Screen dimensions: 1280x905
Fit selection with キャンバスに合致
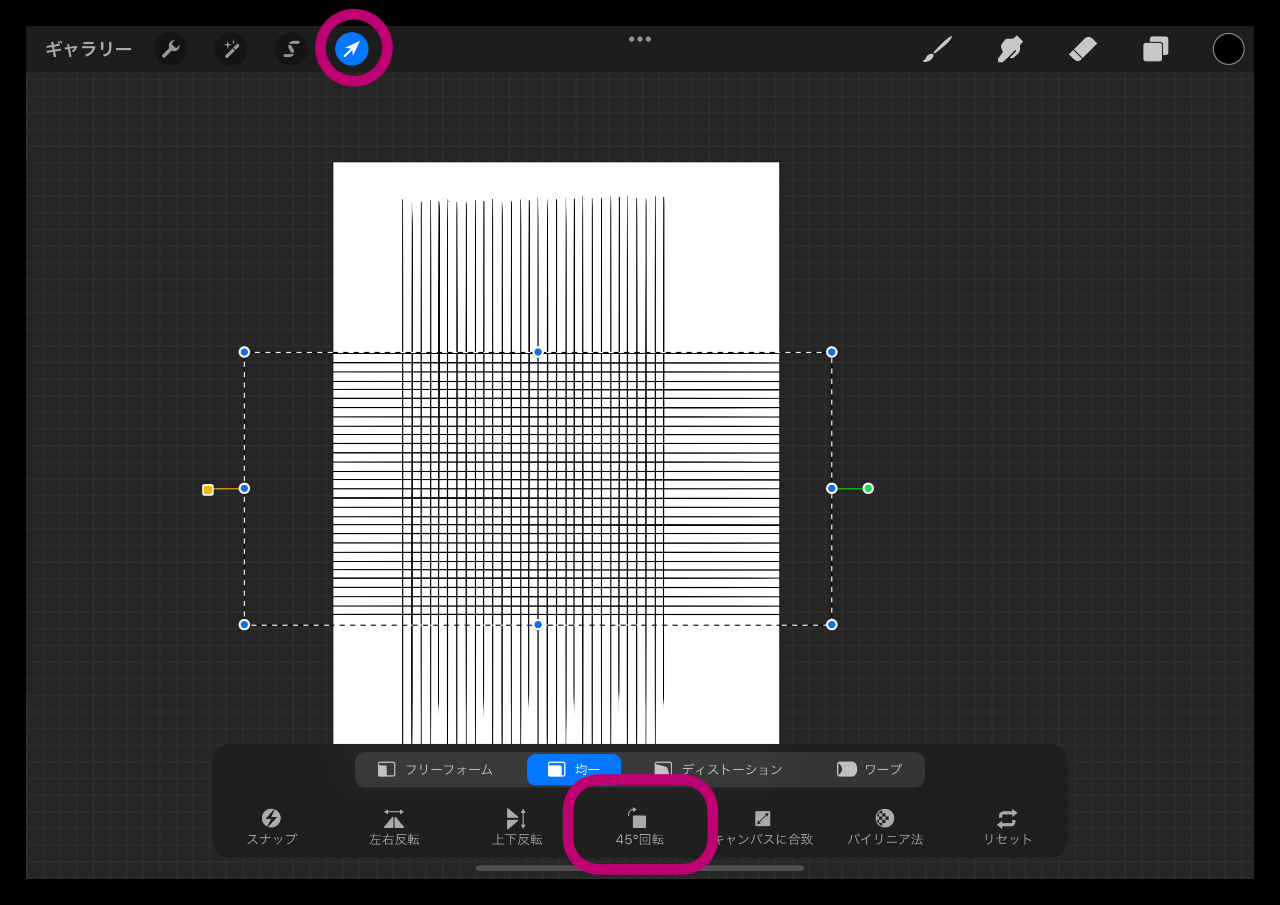(762, 827)
